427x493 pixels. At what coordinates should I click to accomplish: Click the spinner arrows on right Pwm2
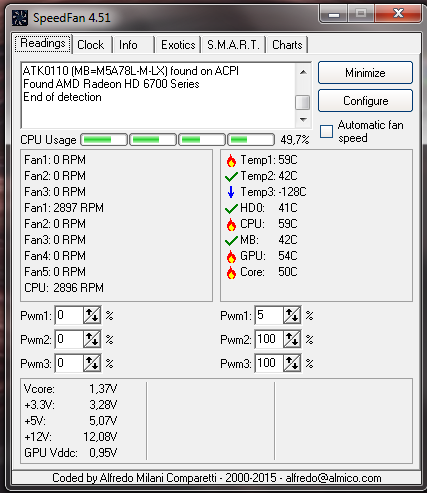click(x=292, y=339)
